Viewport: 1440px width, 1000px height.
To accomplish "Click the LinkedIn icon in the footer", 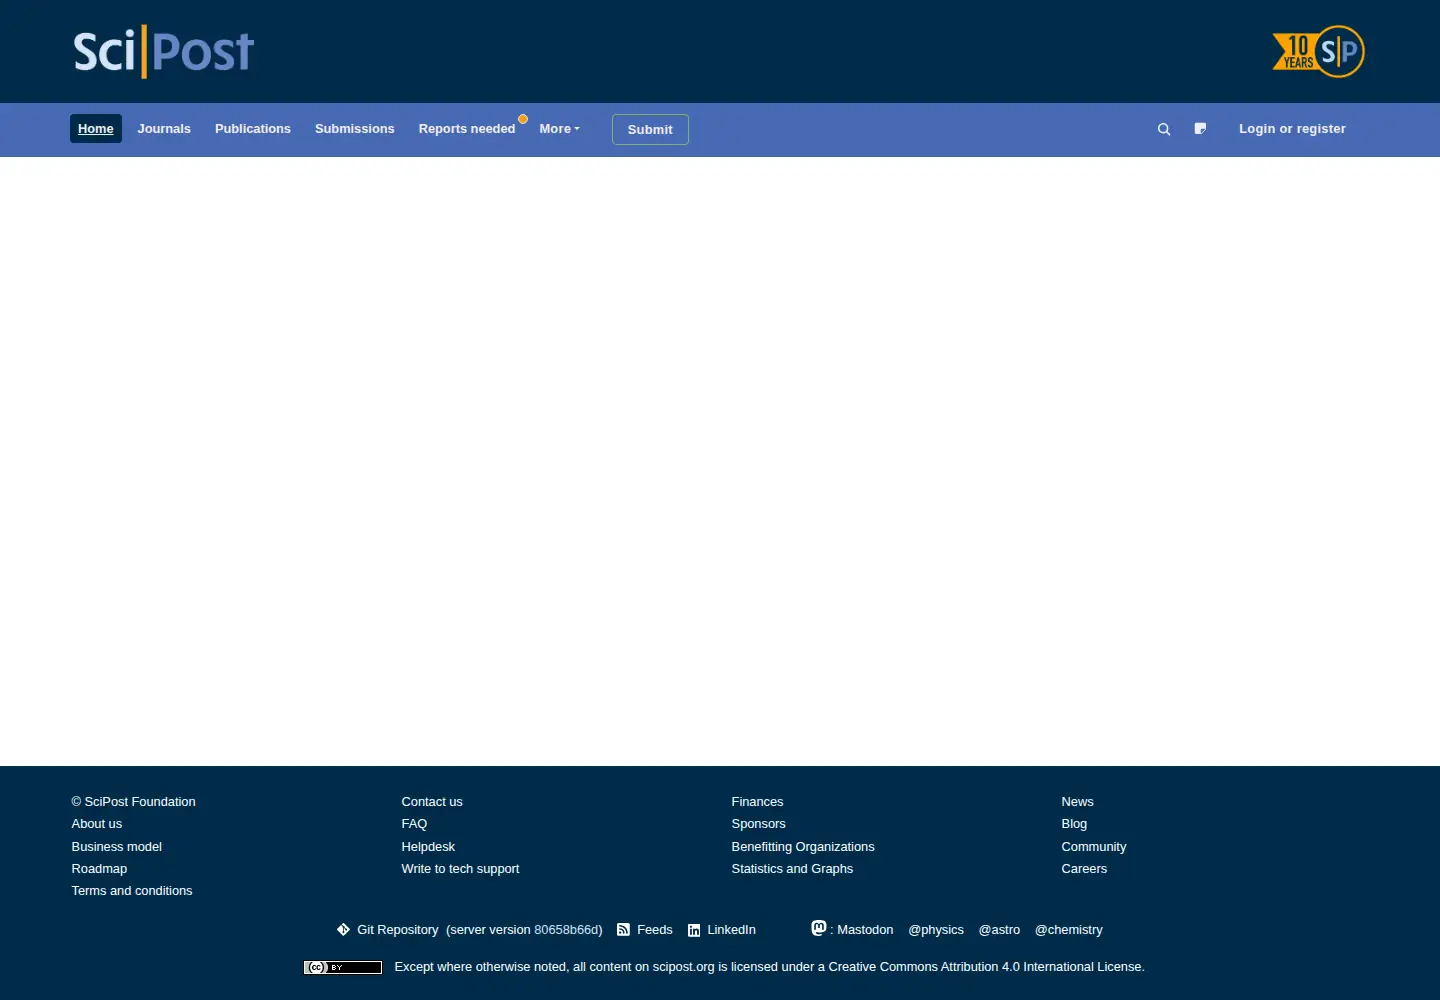I will pos(694,930).
